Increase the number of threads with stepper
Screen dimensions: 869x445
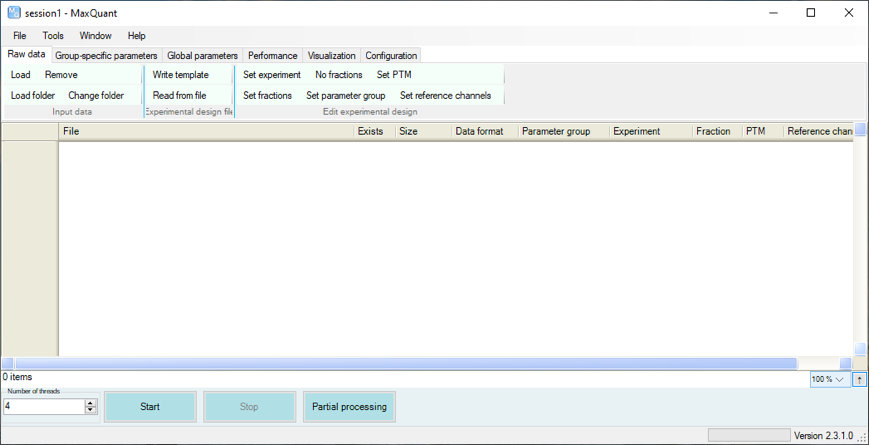pos(91,403)
